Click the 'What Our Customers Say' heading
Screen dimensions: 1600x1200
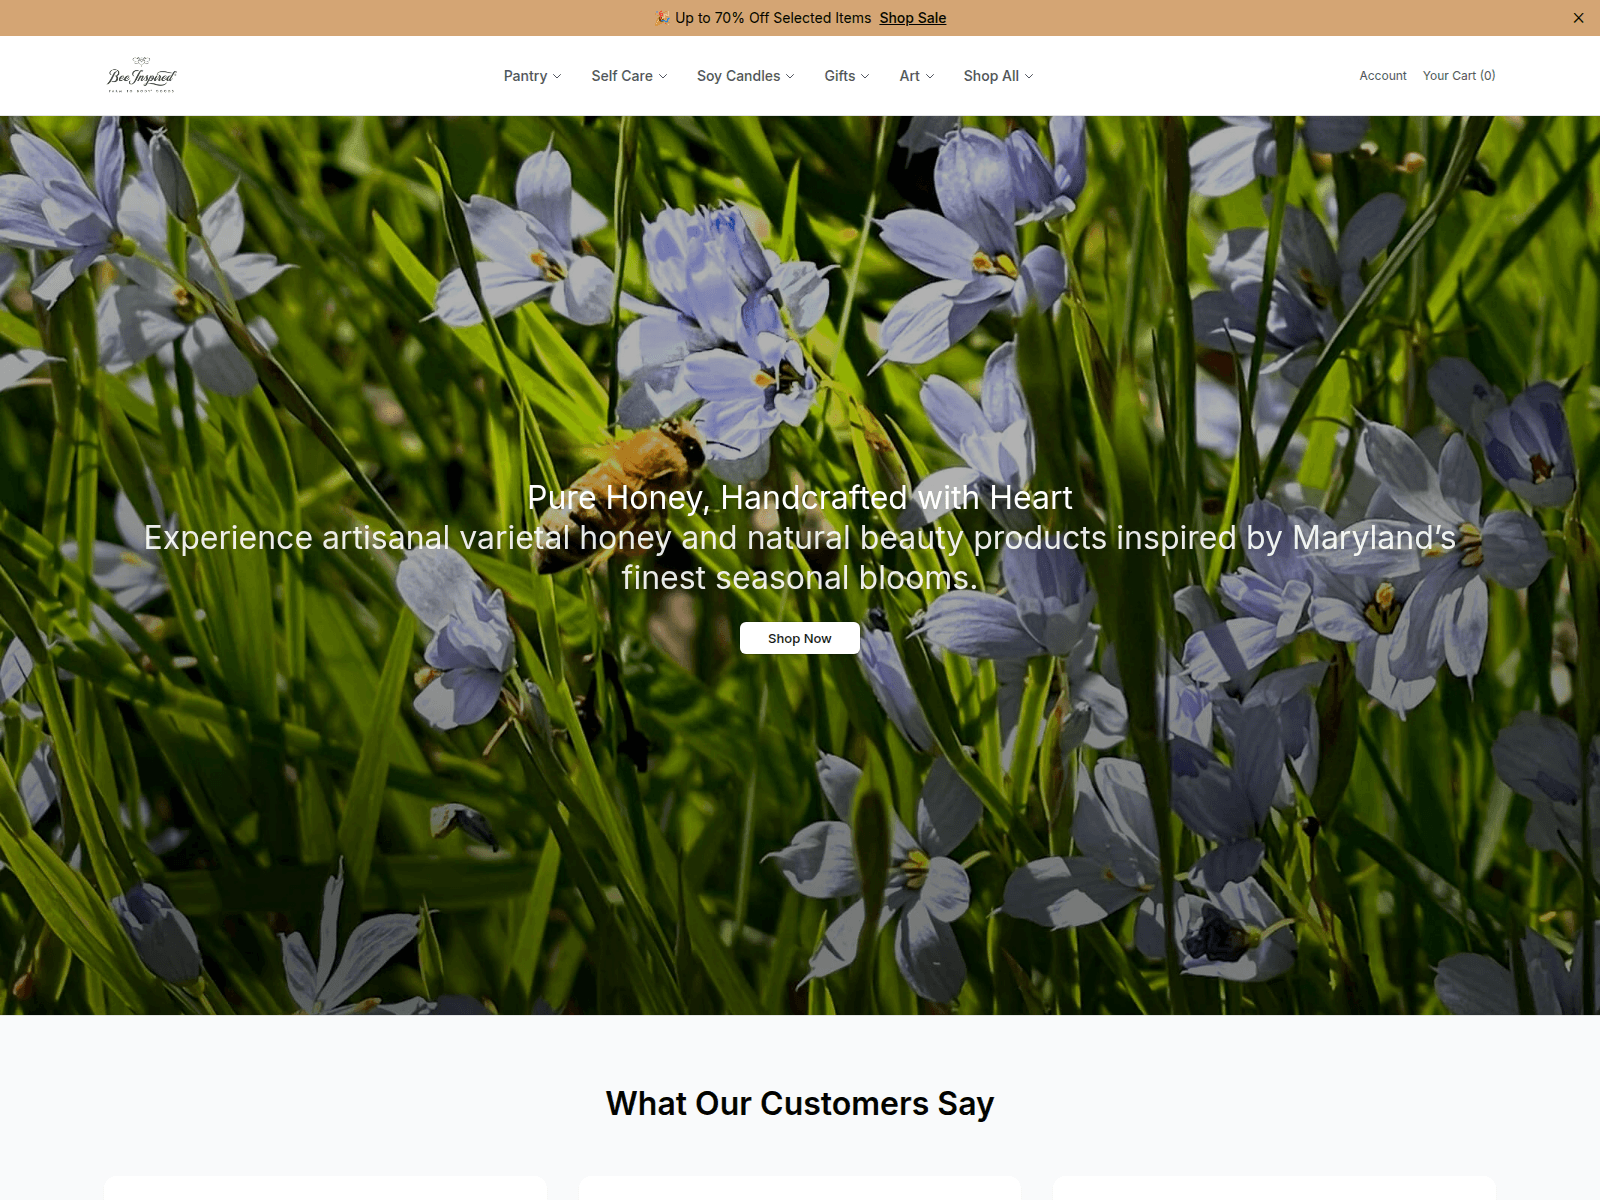point(800,1103)
